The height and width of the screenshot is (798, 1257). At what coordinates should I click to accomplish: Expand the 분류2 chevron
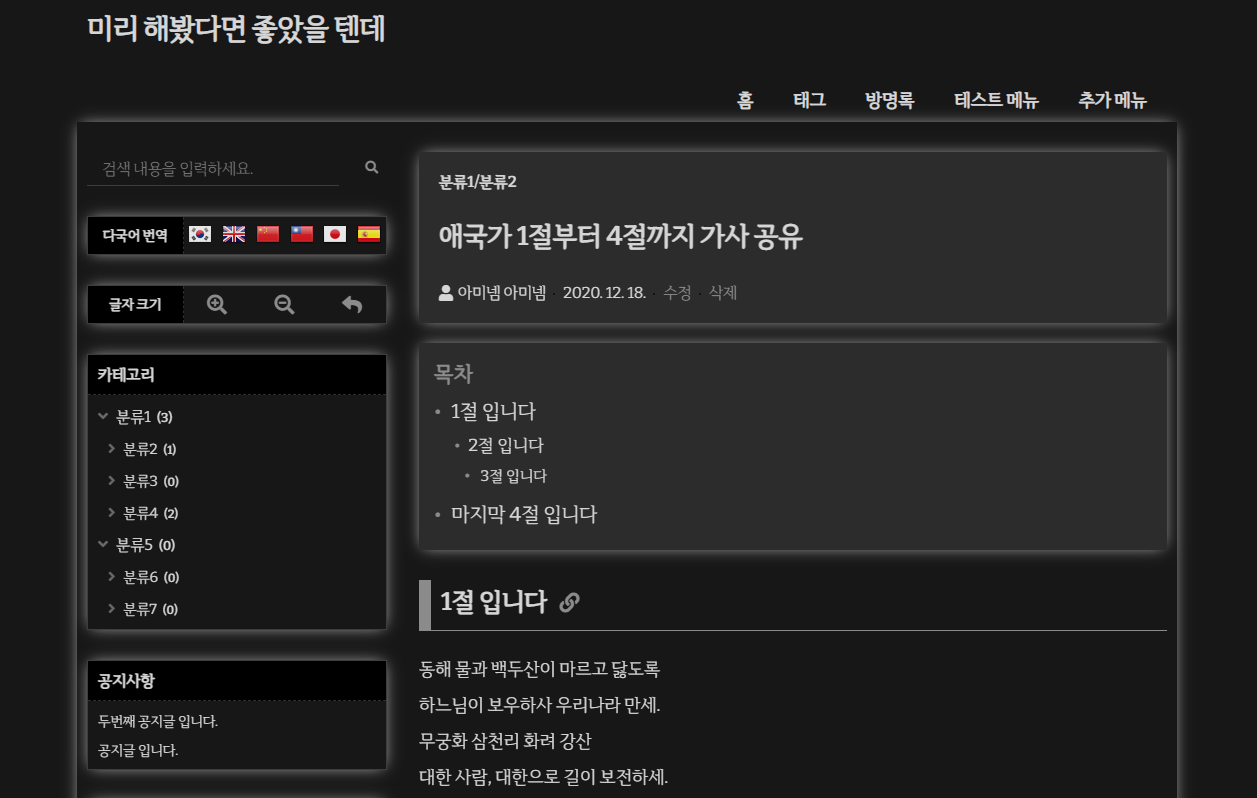(112, 448)
